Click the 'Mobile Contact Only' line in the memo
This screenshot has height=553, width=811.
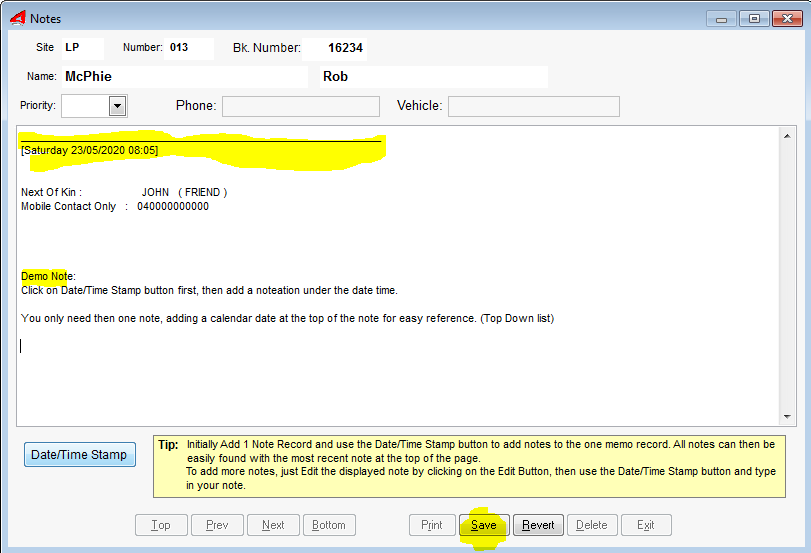[115, 206]
